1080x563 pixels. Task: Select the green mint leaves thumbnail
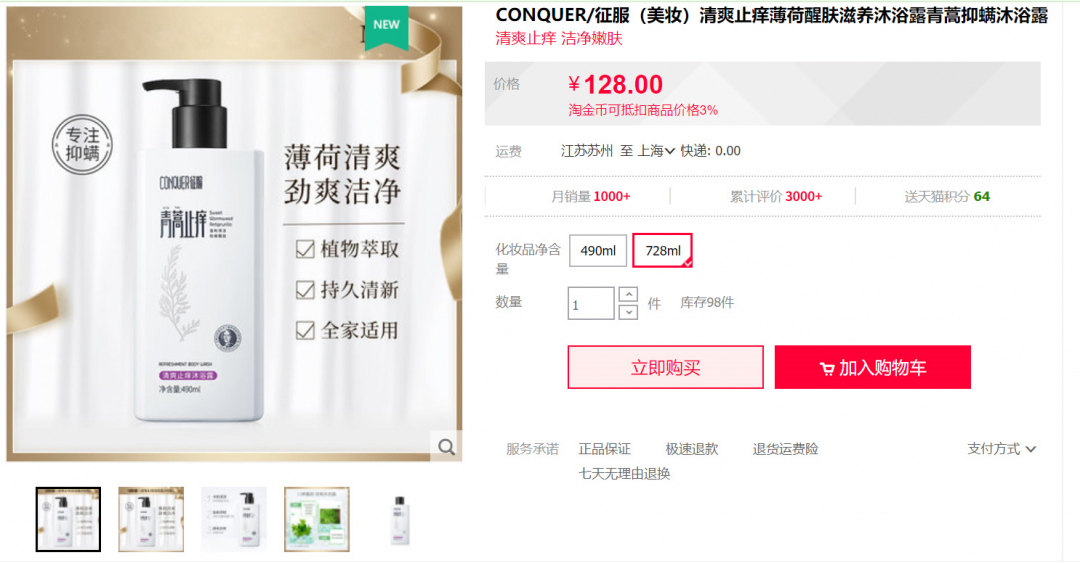point(317,520)
